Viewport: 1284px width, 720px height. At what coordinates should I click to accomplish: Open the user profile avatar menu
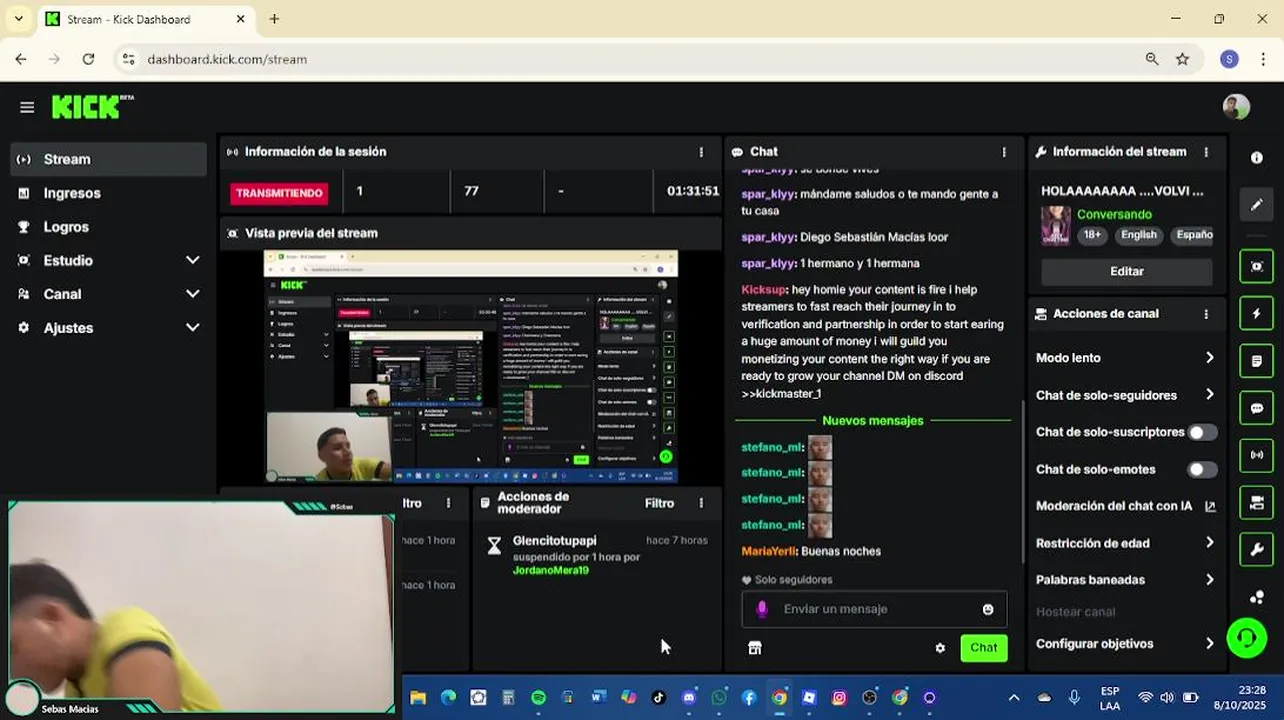tap(1236, 107)
